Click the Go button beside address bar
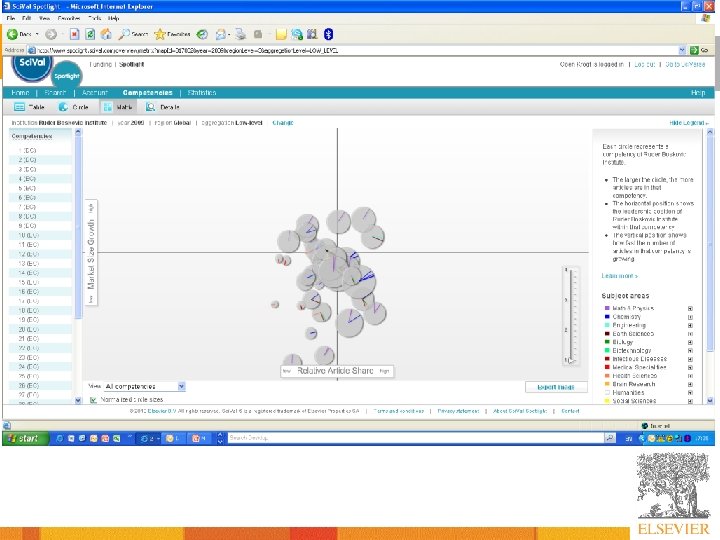720x540 pixels. 699,50
